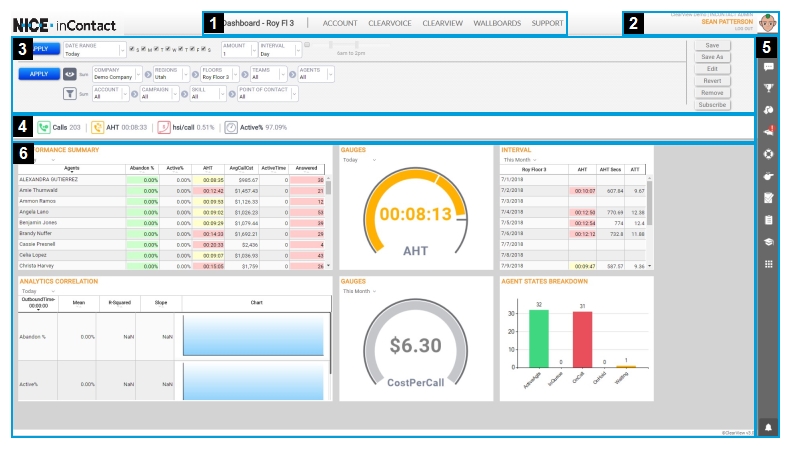Click the Subscribe button
Image resolution: width=791 pixels, height=449 pixels.
point(711,104)
